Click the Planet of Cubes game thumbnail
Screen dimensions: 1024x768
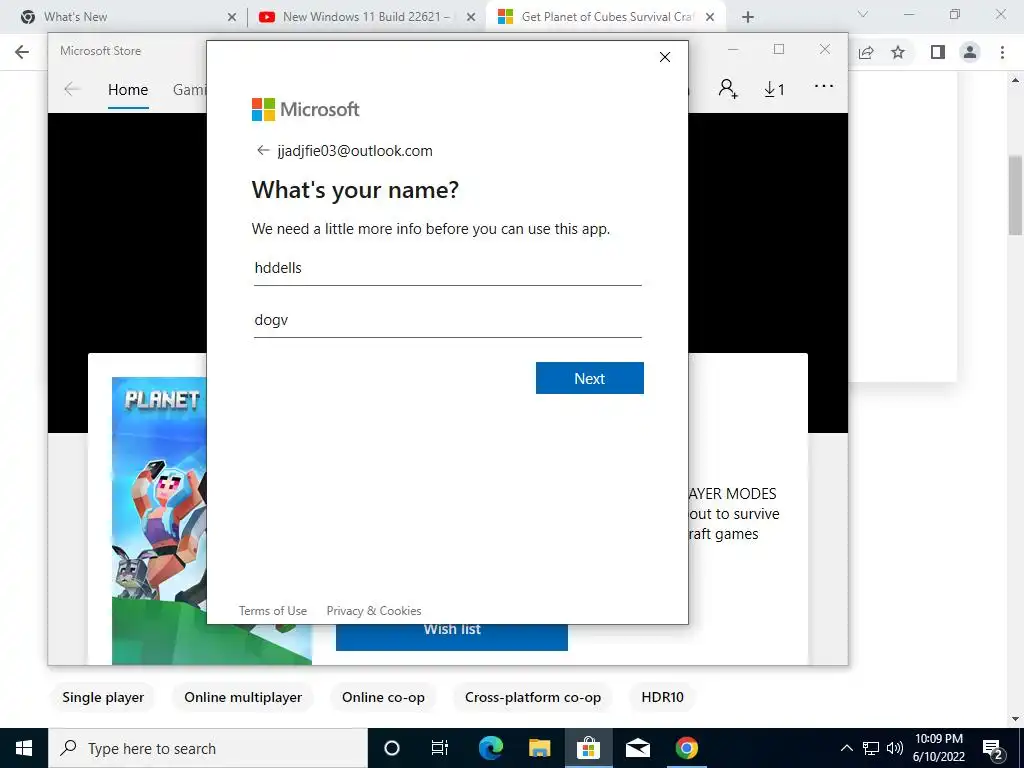click(x=159, y=520)
